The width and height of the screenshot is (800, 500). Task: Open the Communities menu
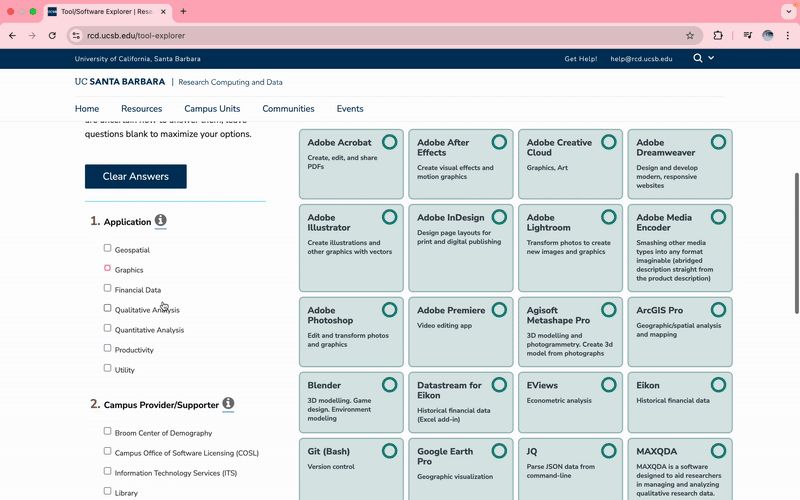pos(288,109)
